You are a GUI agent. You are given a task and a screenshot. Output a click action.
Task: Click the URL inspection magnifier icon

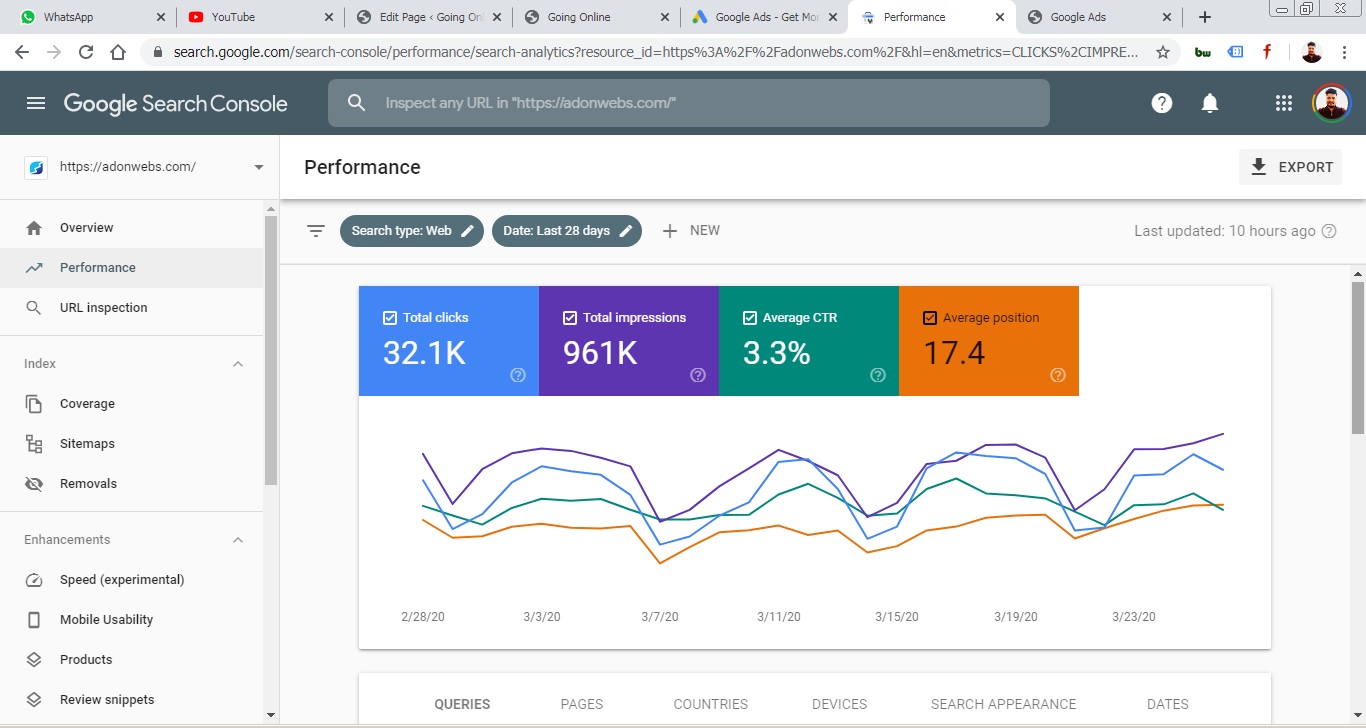34,308
